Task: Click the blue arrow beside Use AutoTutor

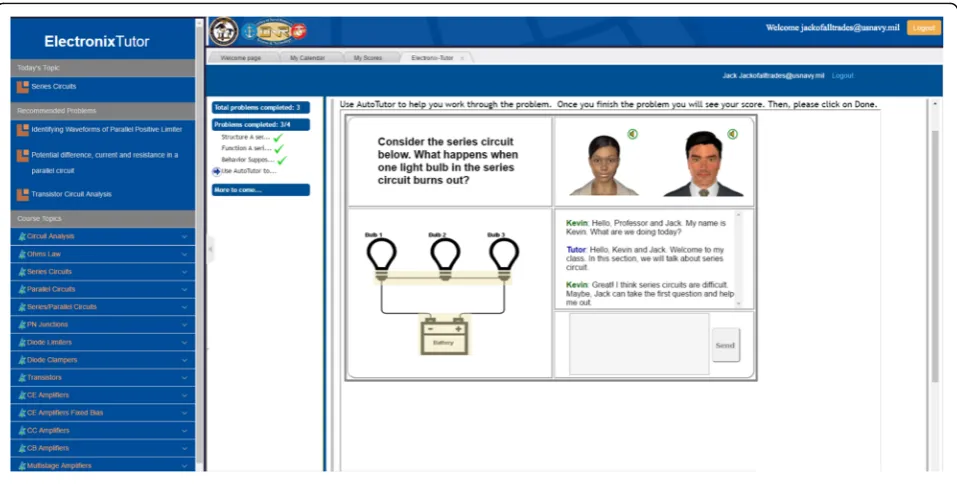Action: 216,172
